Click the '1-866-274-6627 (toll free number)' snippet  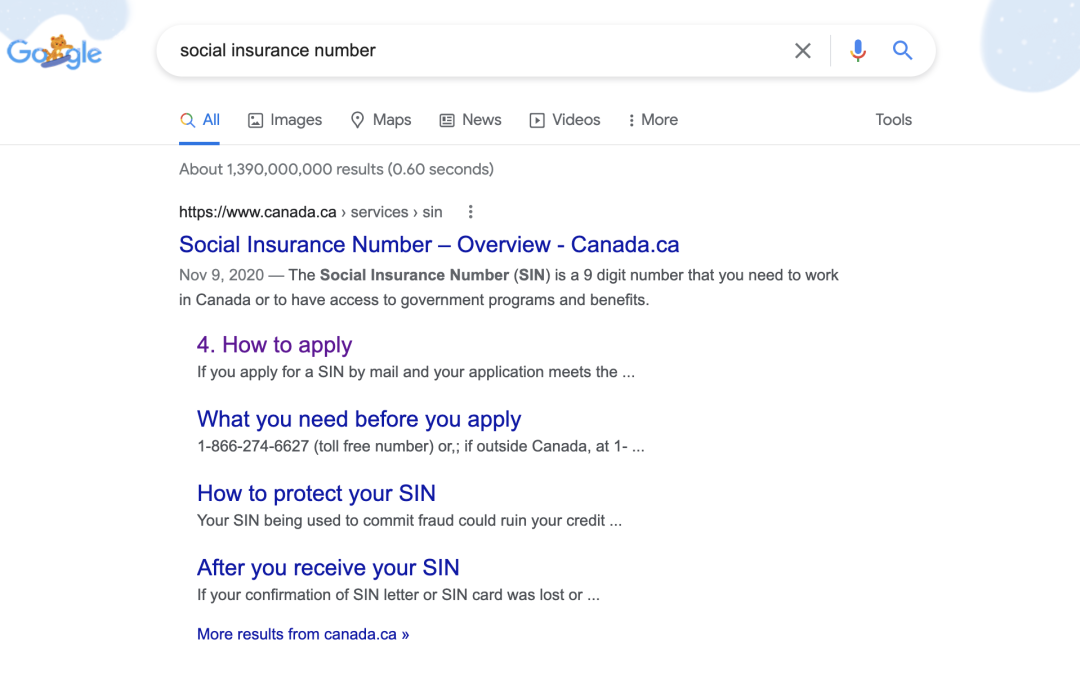421,446
